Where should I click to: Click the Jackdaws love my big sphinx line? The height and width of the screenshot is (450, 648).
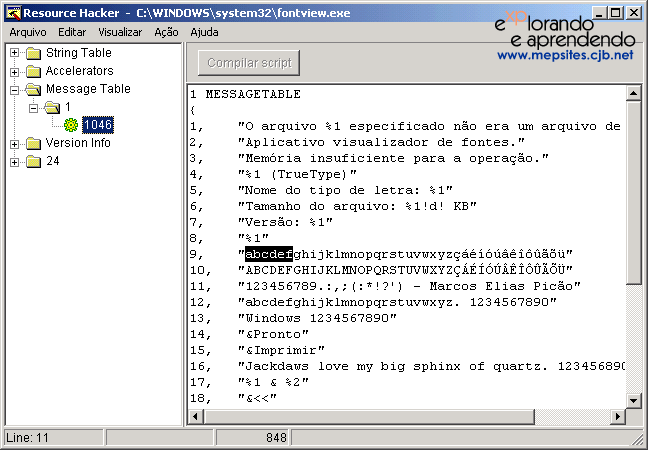click(431, 367)
